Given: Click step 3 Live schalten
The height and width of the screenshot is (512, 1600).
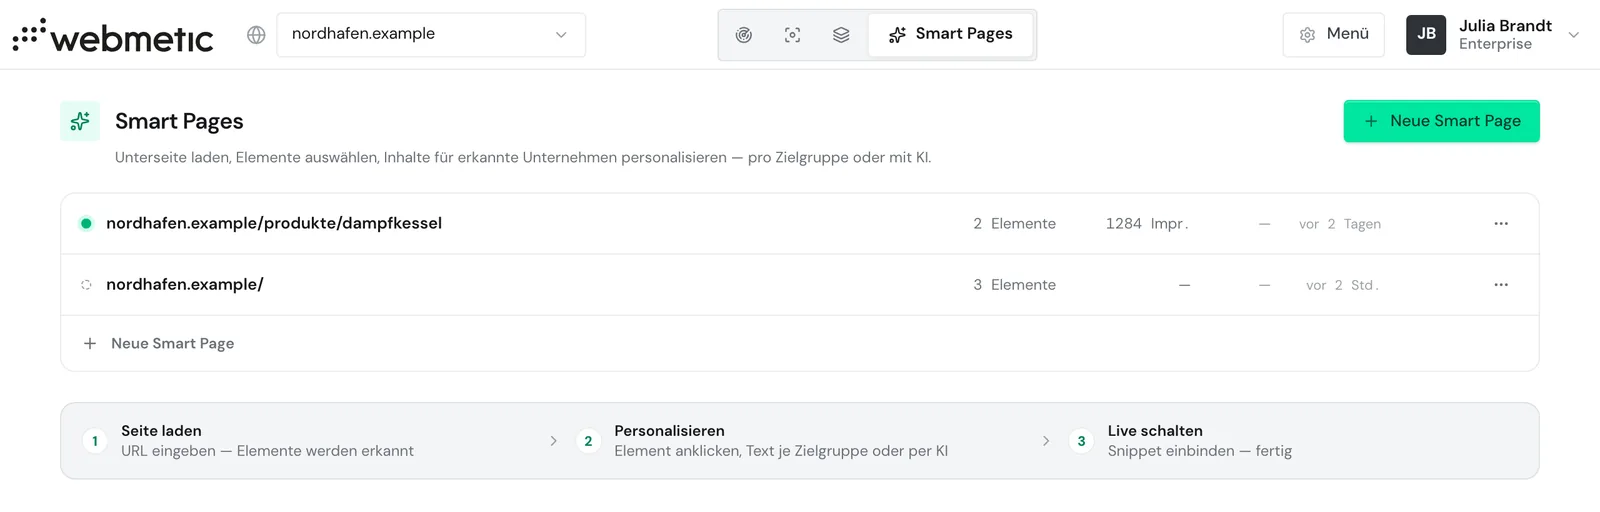Looking at the screenshot, I should tap(1181, 441).
